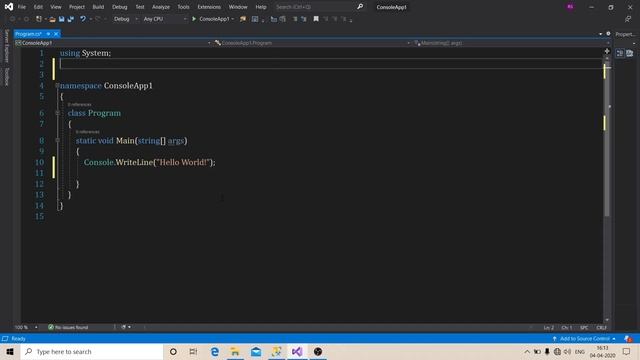
Task: Click the CRLF line ending indicator
Action: [601, 327]
